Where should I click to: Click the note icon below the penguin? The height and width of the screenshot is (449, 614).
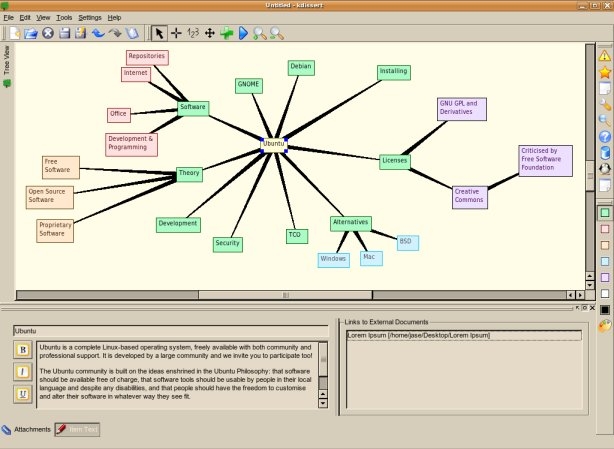click(x=605, y=185)
